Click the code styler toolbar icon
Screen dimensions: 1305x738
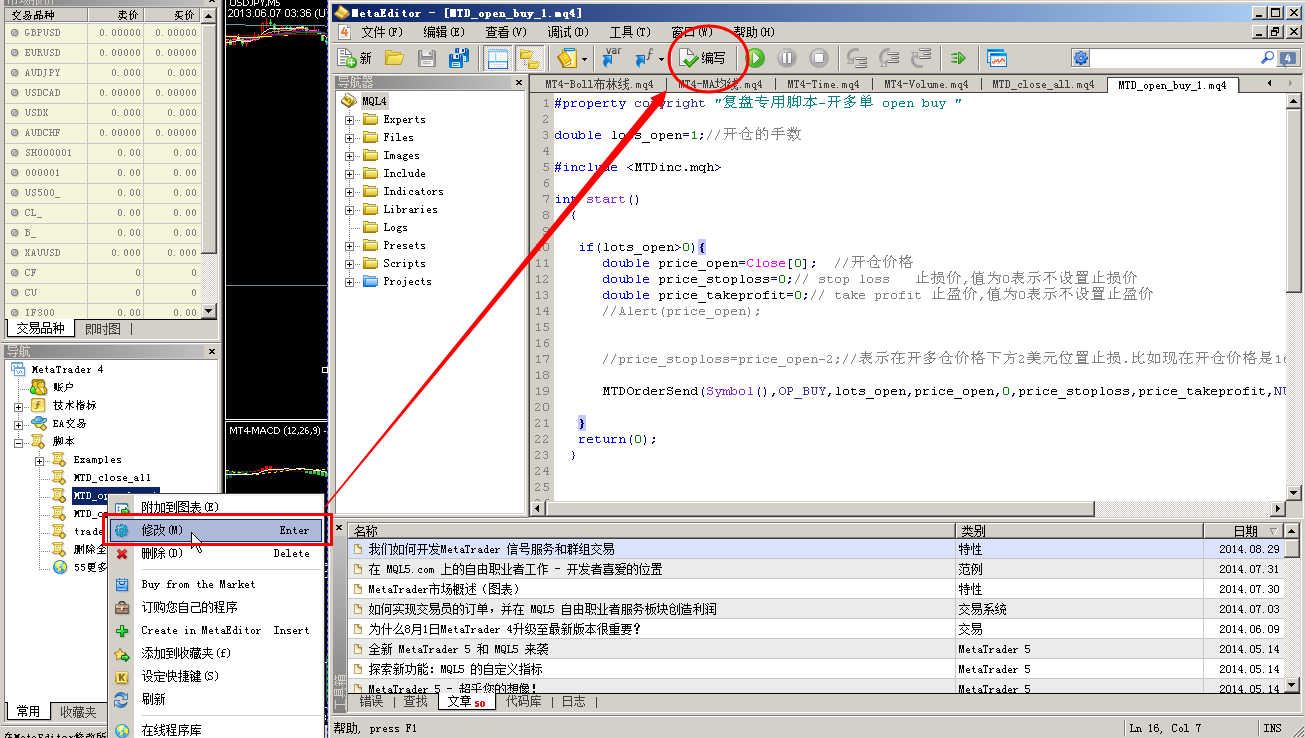pos(567,58)
